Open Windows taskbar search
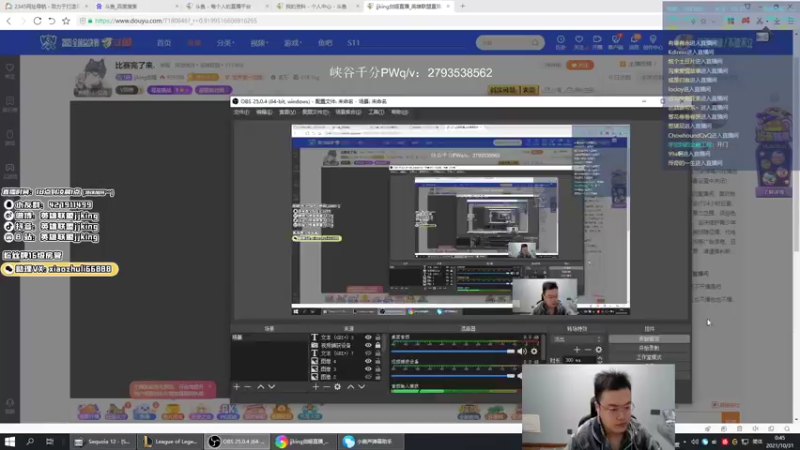 30,441
